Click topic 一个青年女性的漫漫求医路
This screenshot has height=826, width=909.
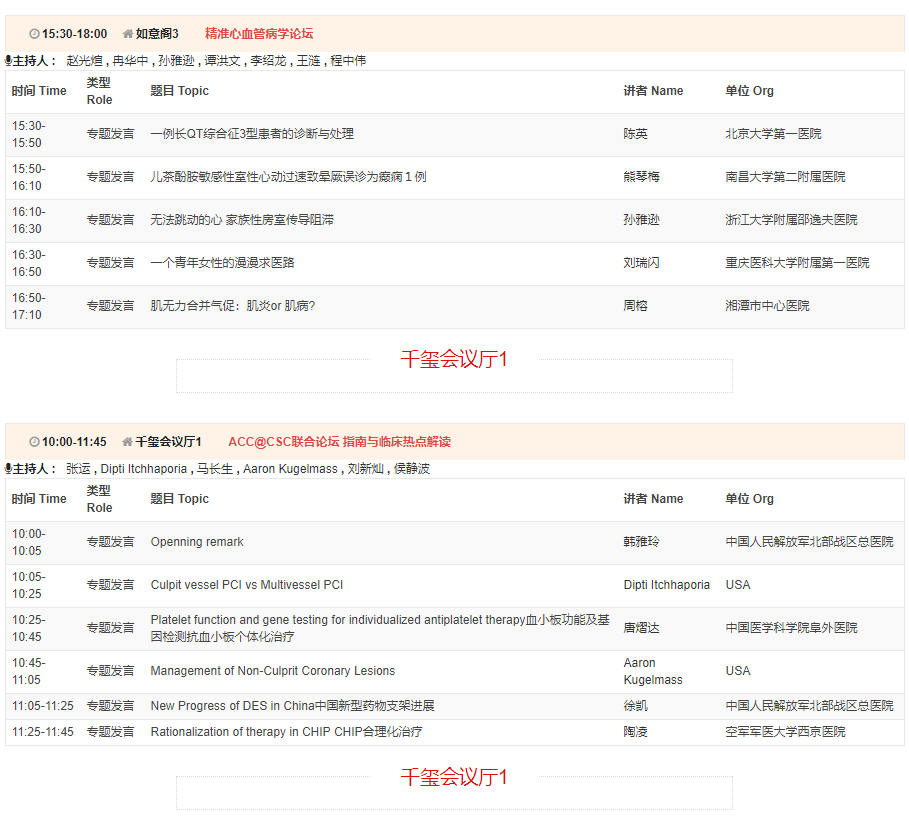pyautogui.click(x=223, y=263)
